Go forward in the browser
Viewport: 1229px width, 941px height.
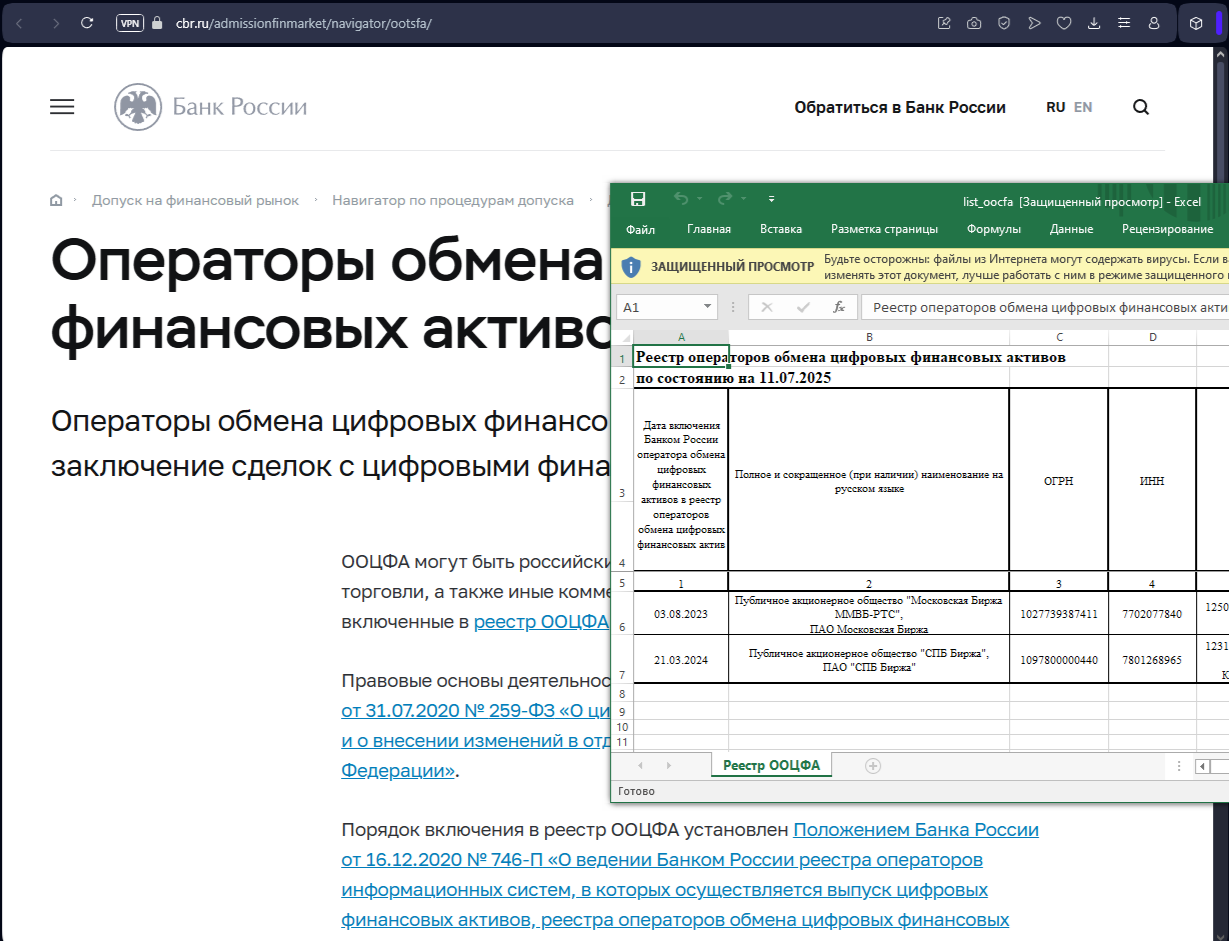point(54,23)
